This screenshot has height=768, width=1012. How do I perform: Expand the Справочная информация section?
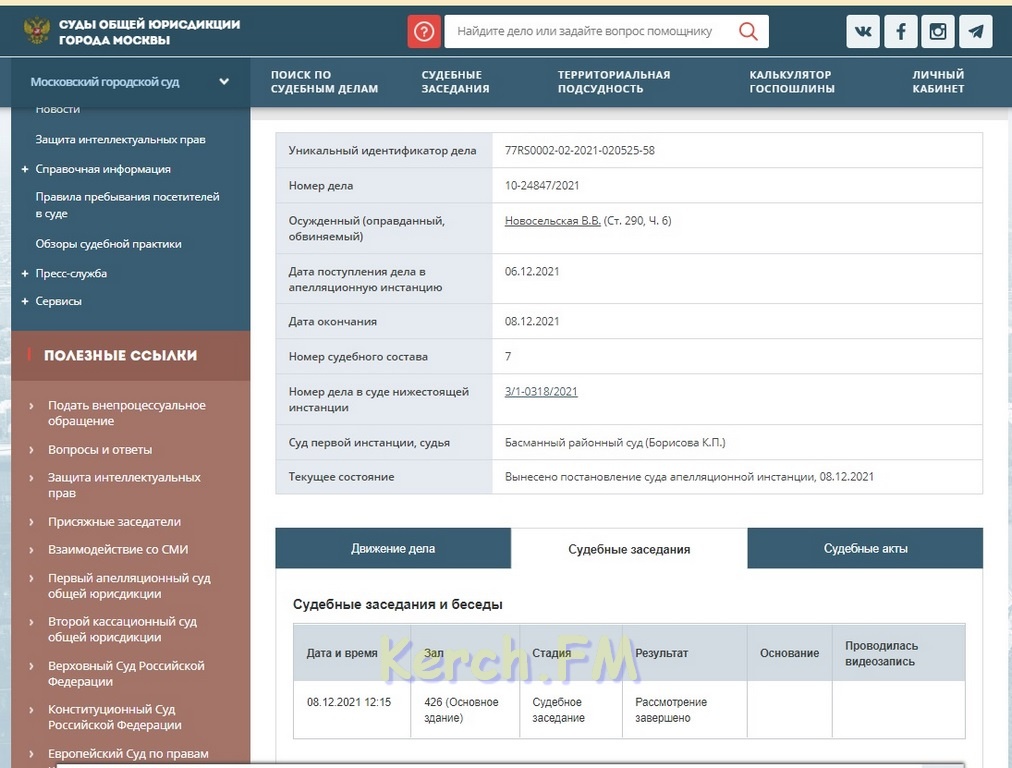click(x=24, y=169)
